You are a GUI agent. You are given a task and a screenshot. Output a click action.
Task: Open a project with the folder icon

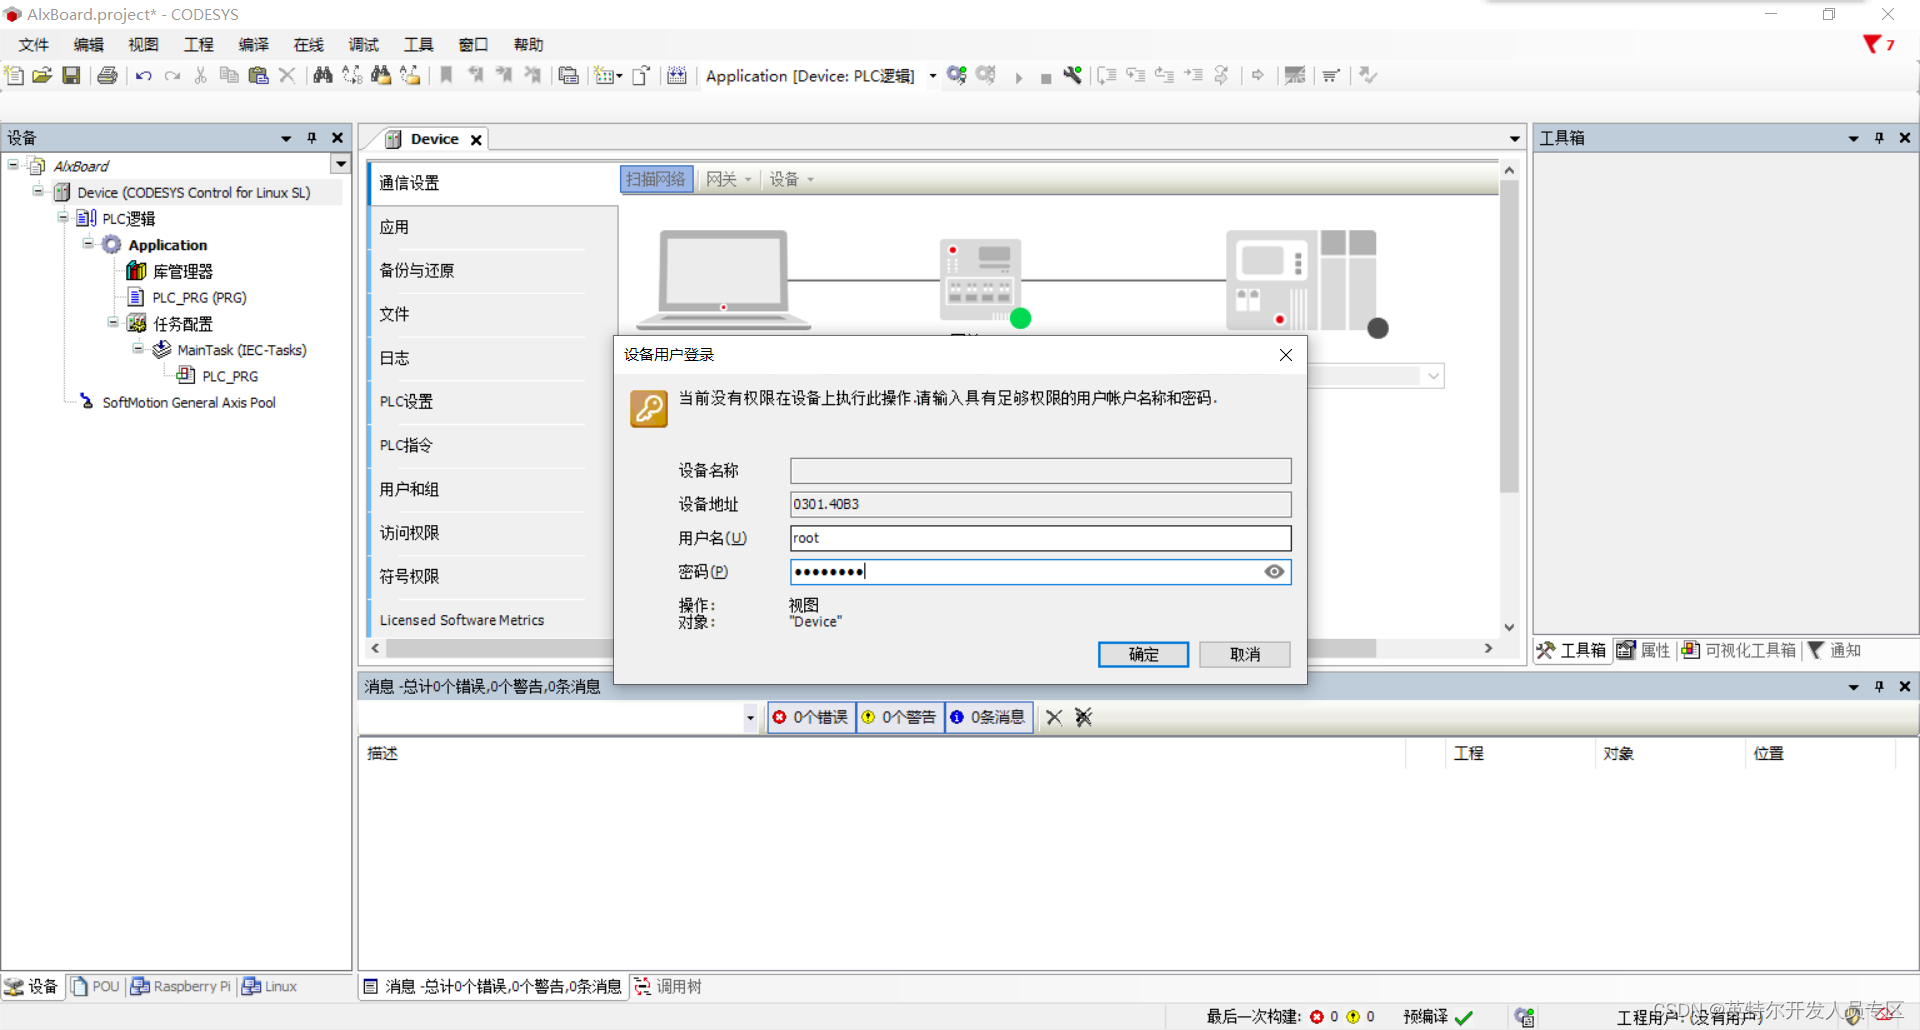tap(42, 75)
